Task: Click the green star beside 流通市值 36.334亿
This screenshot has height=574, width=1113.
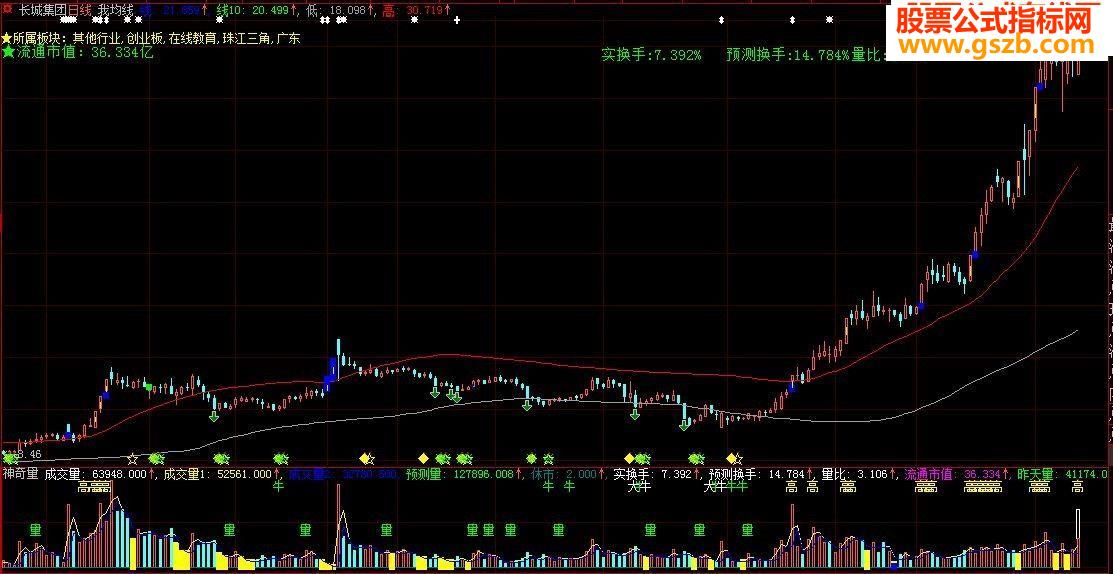Action: [x=8, y=53]
